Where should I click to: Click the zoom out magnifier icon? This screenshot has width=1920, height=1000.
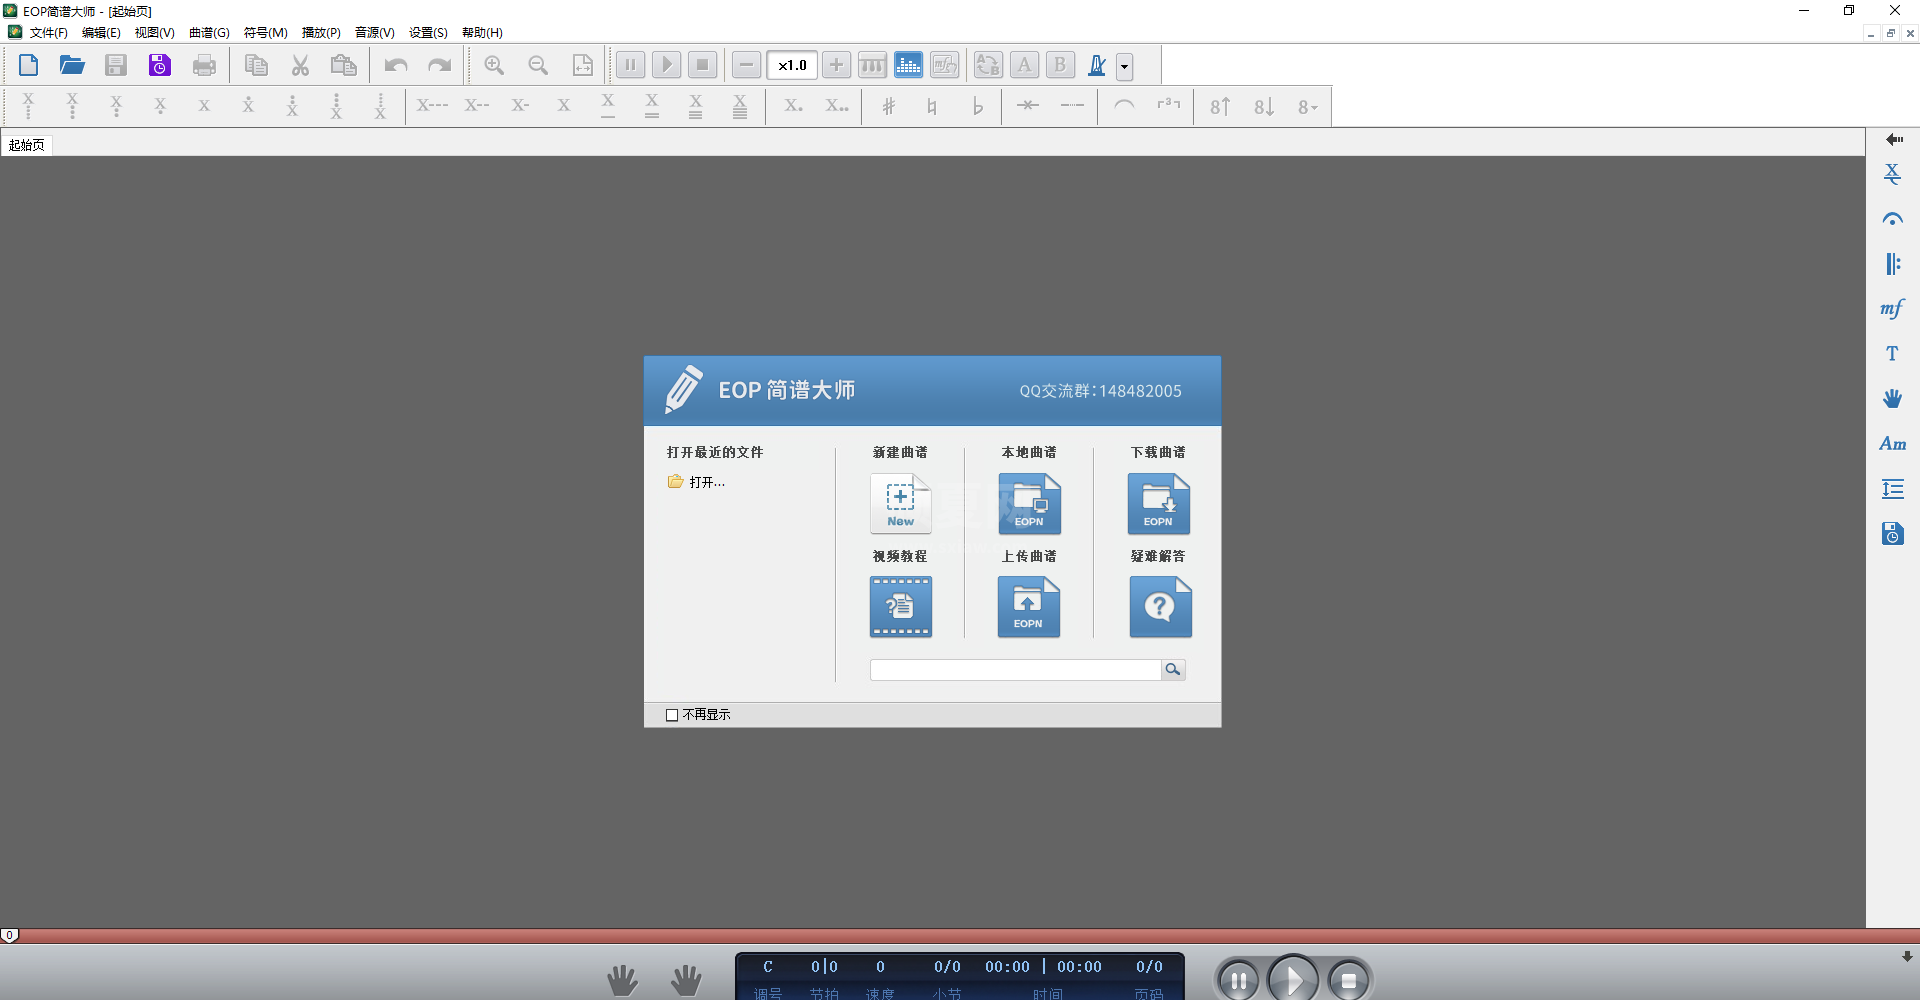pyautogui.click(x=538, y=66)
